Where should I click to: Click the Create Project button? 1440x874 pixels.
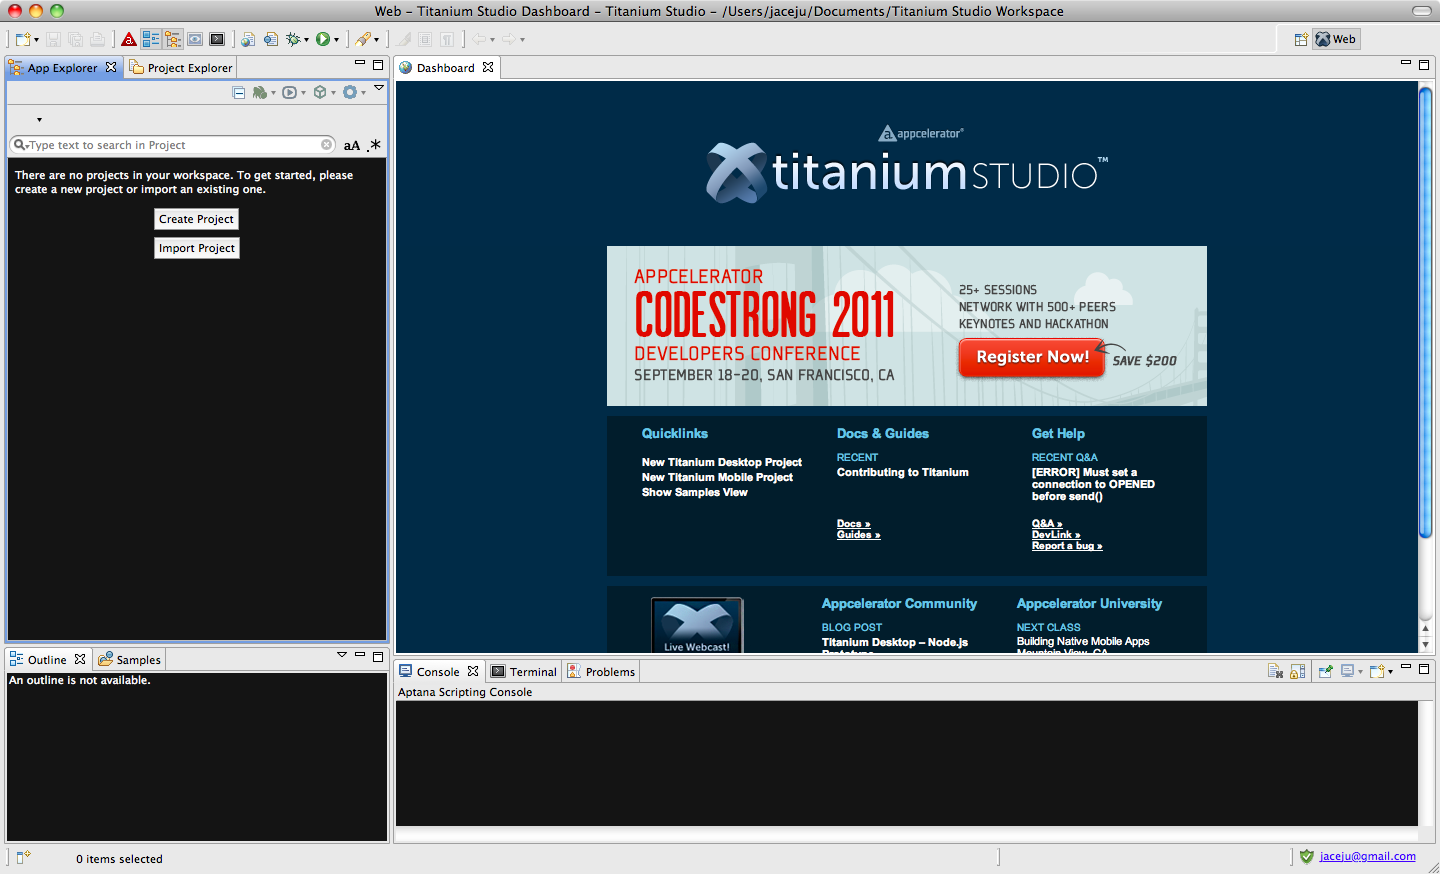coord(197,219)
